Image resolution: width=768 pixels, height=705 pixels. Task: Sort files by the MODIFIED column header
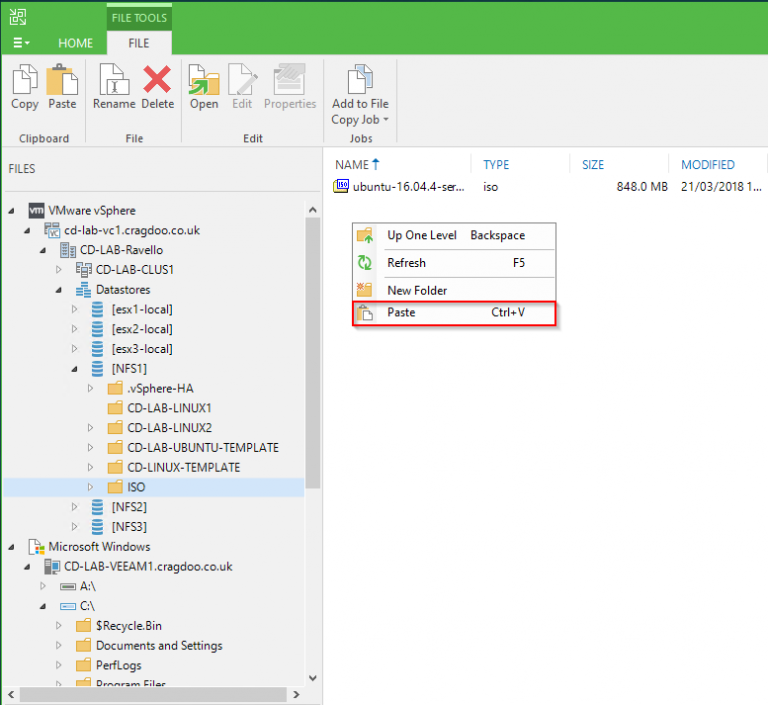coord(707,165)
